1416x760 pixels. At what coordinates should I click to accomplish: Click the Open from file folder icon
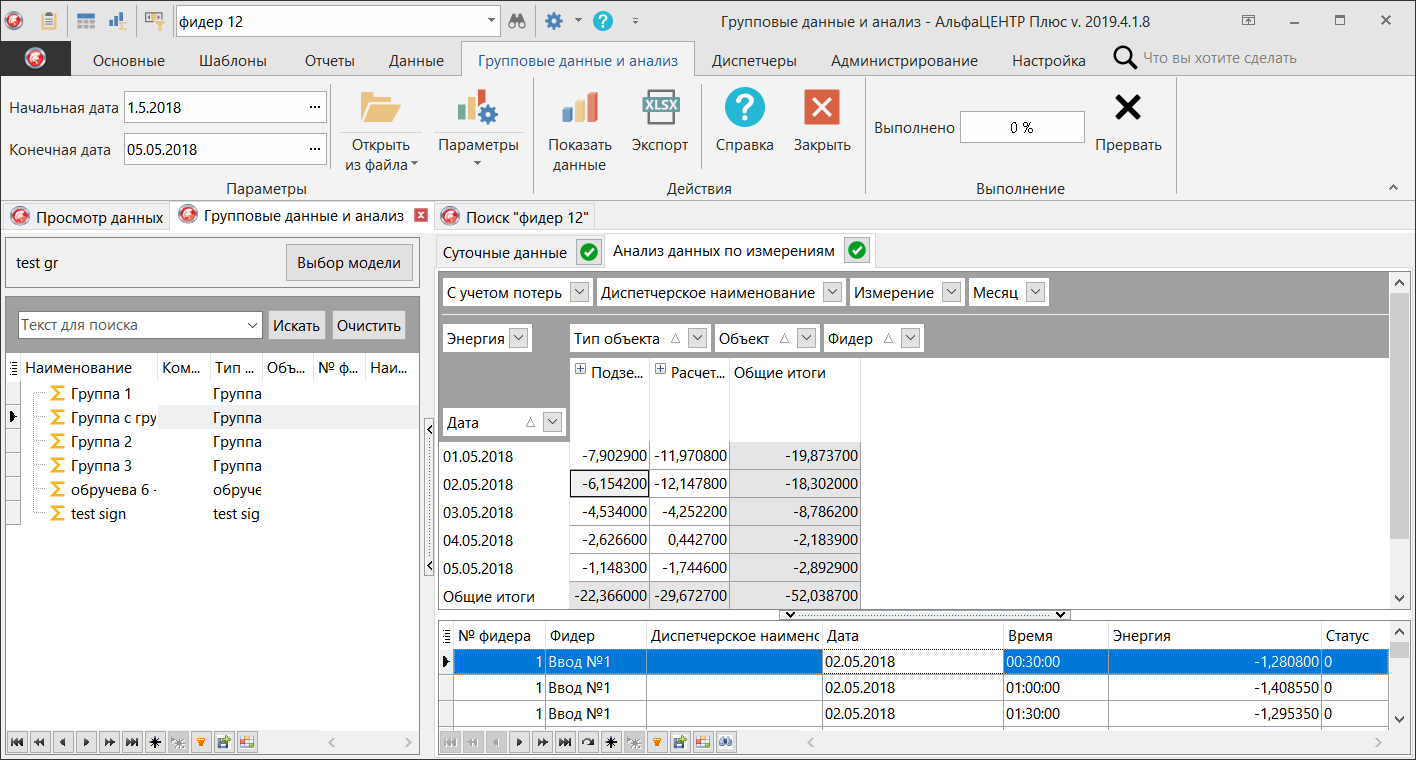click(x=380, y=108)
